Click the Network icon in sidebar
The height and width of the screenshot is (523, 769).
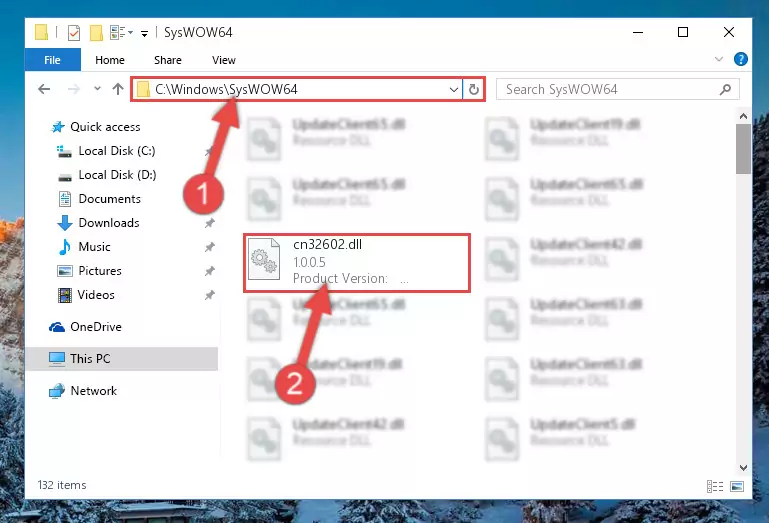click(57, 391)
